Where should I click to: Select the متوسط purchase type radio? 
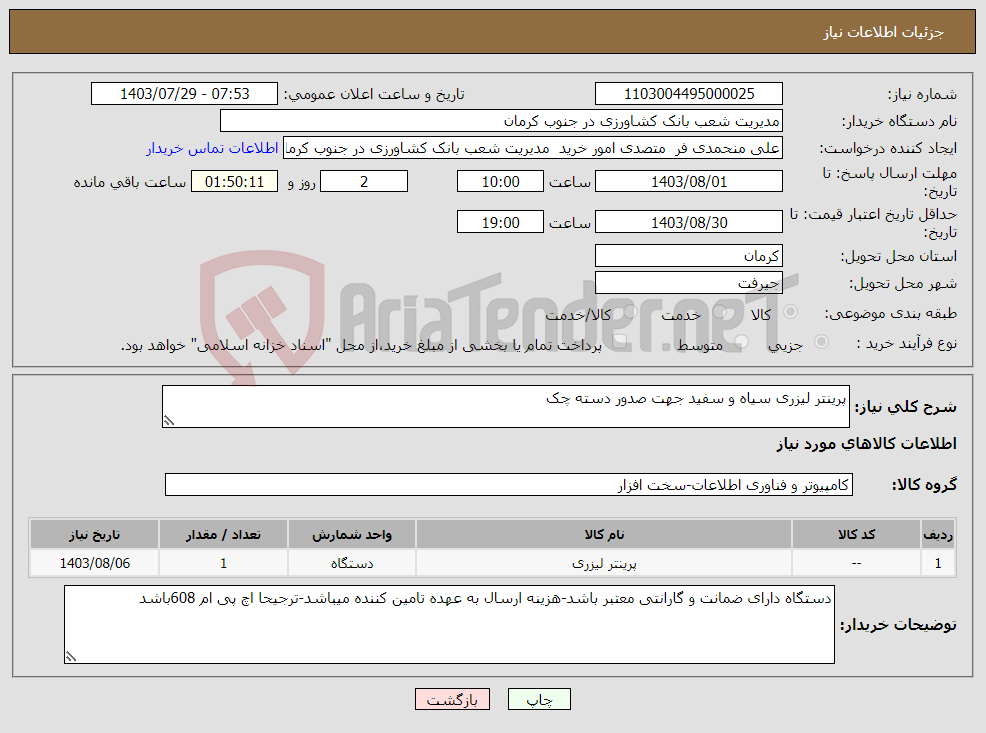pyautogui.click(x=742, y=342)
